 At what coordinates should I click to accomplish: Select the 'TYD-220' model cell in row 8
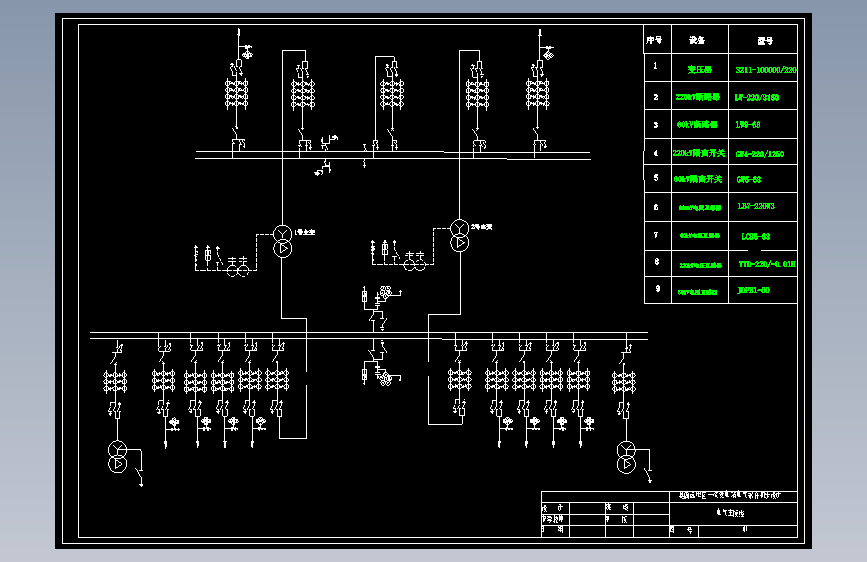(x=767, y=264)
